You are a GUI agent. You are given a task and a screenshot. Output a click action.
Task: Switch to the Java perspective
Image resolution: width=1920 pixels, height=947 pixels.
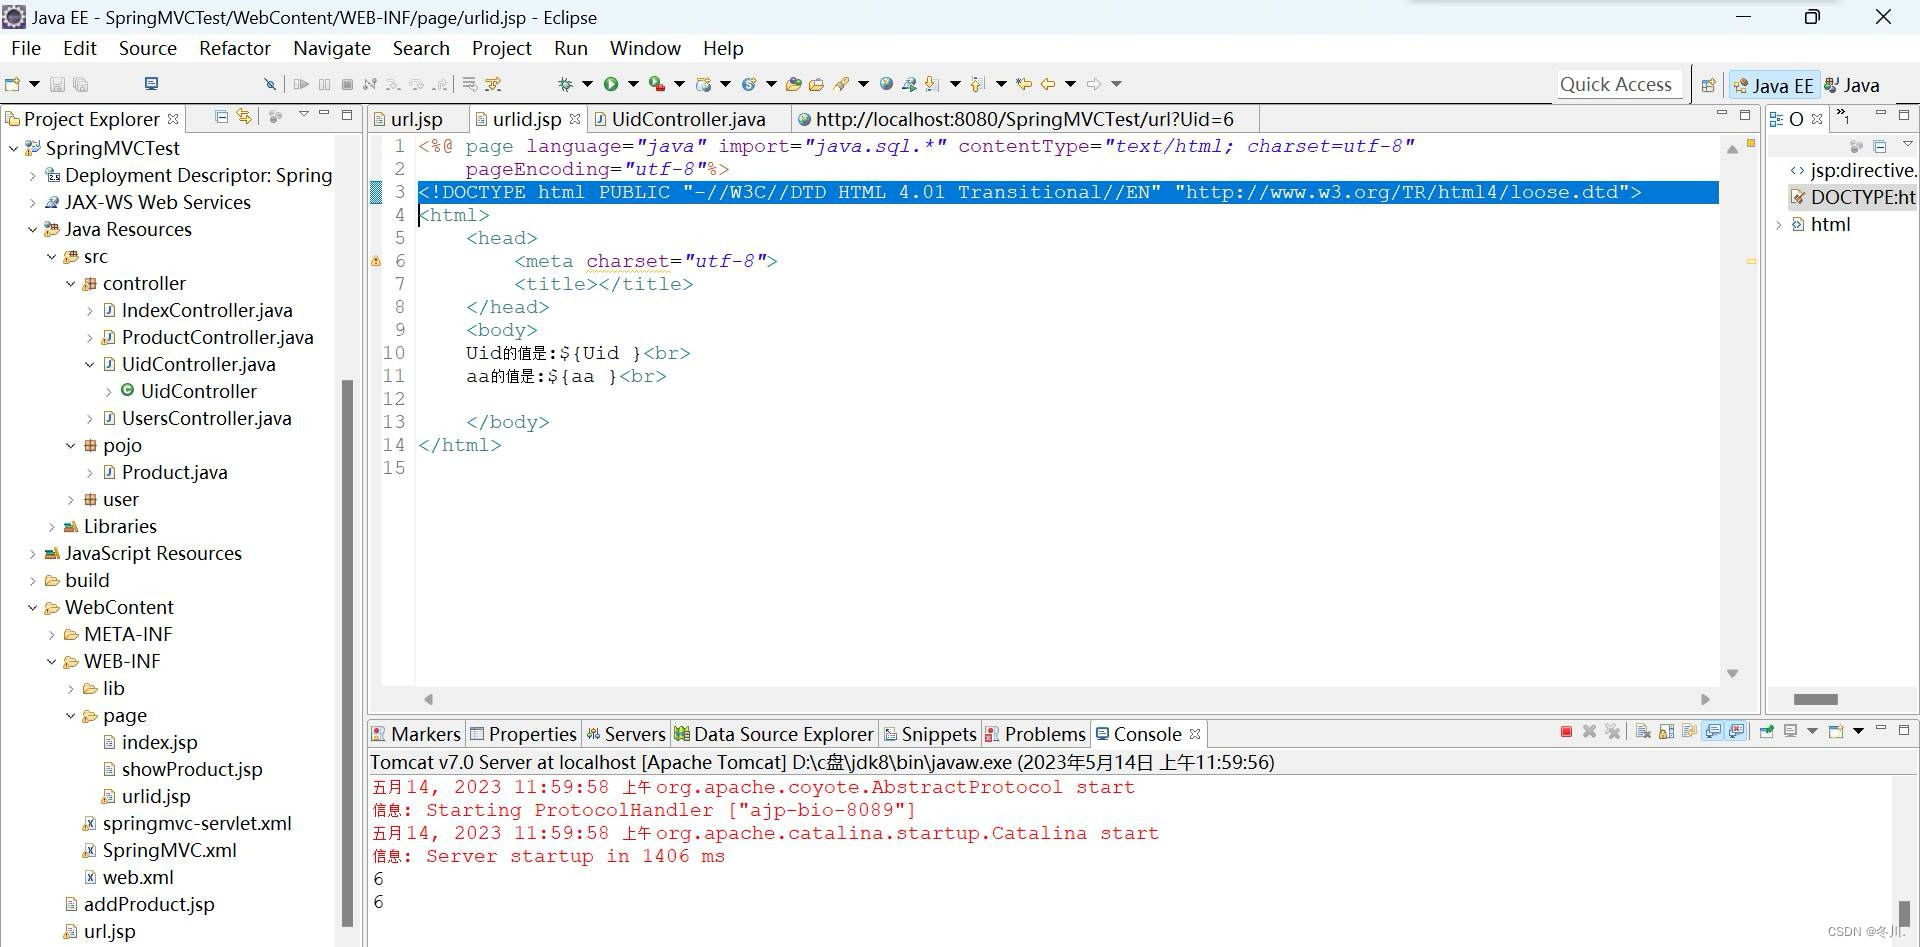tap(1852, 85)
